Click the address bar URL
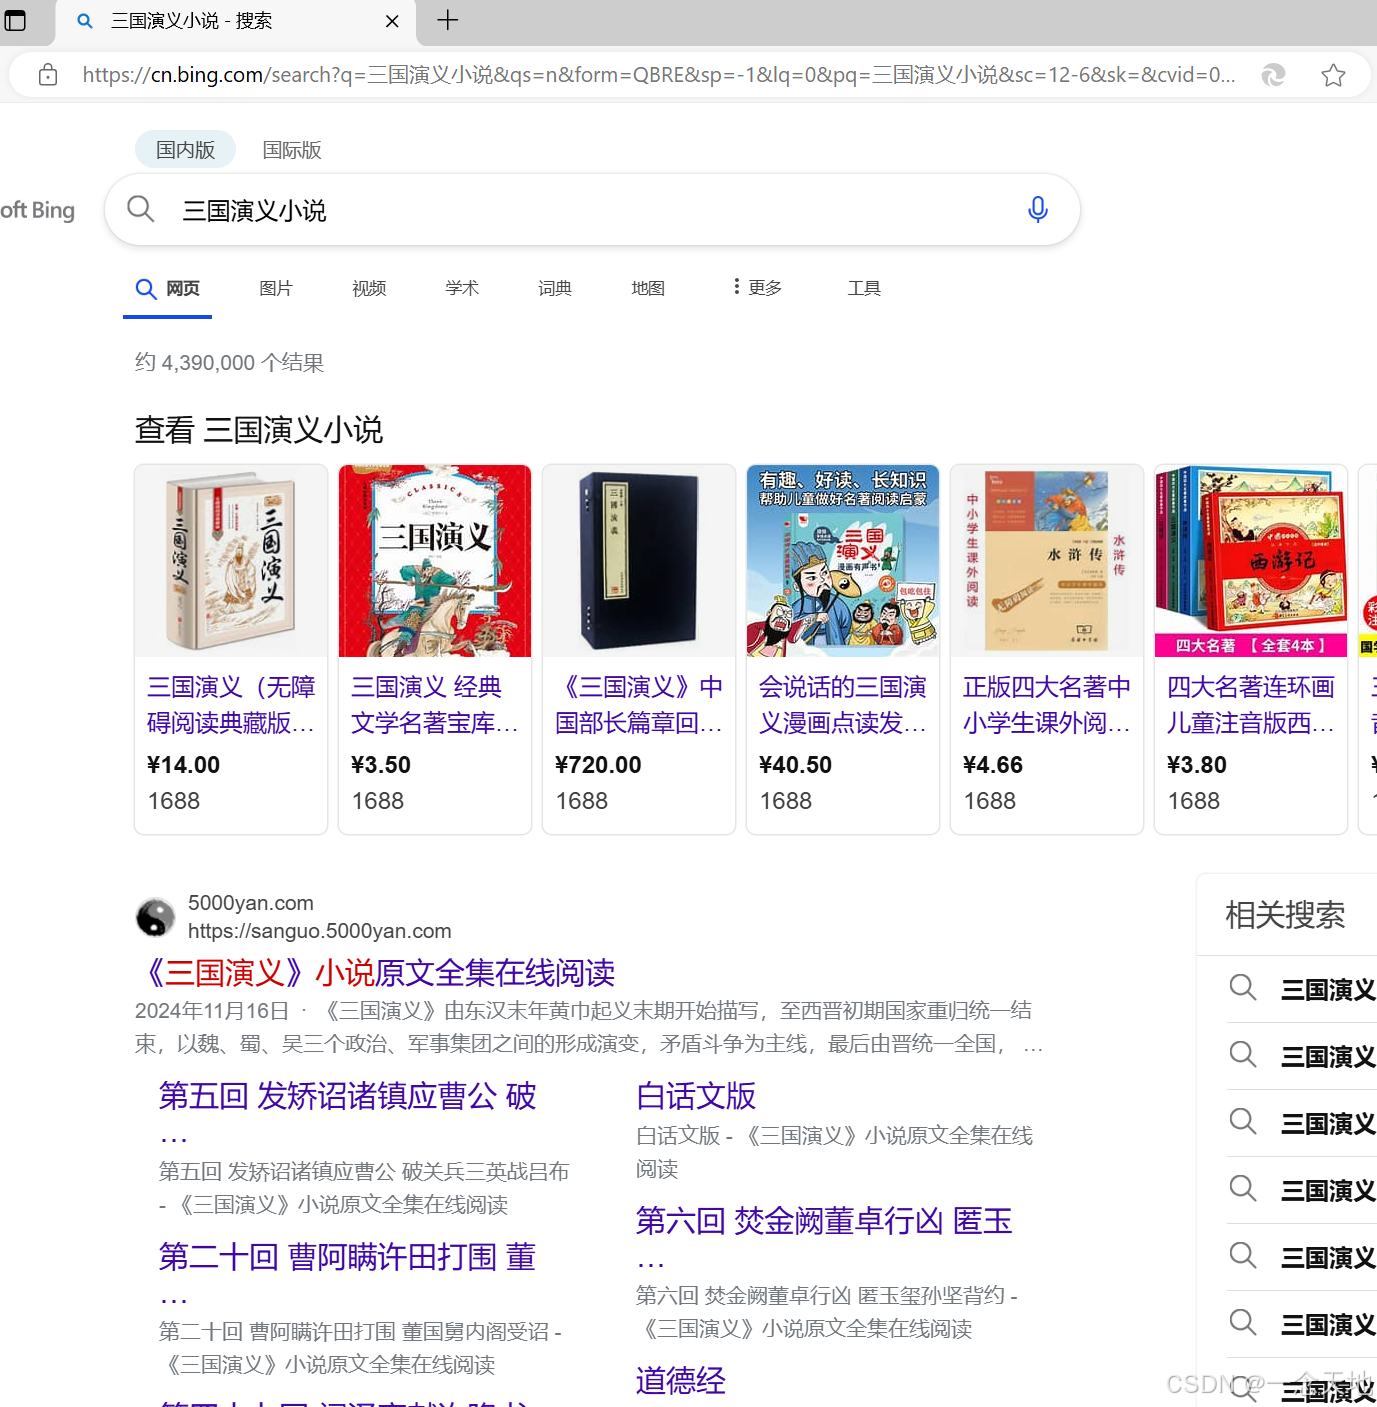Screen dimensions: 1377x1407 click(x=658, y=75)
